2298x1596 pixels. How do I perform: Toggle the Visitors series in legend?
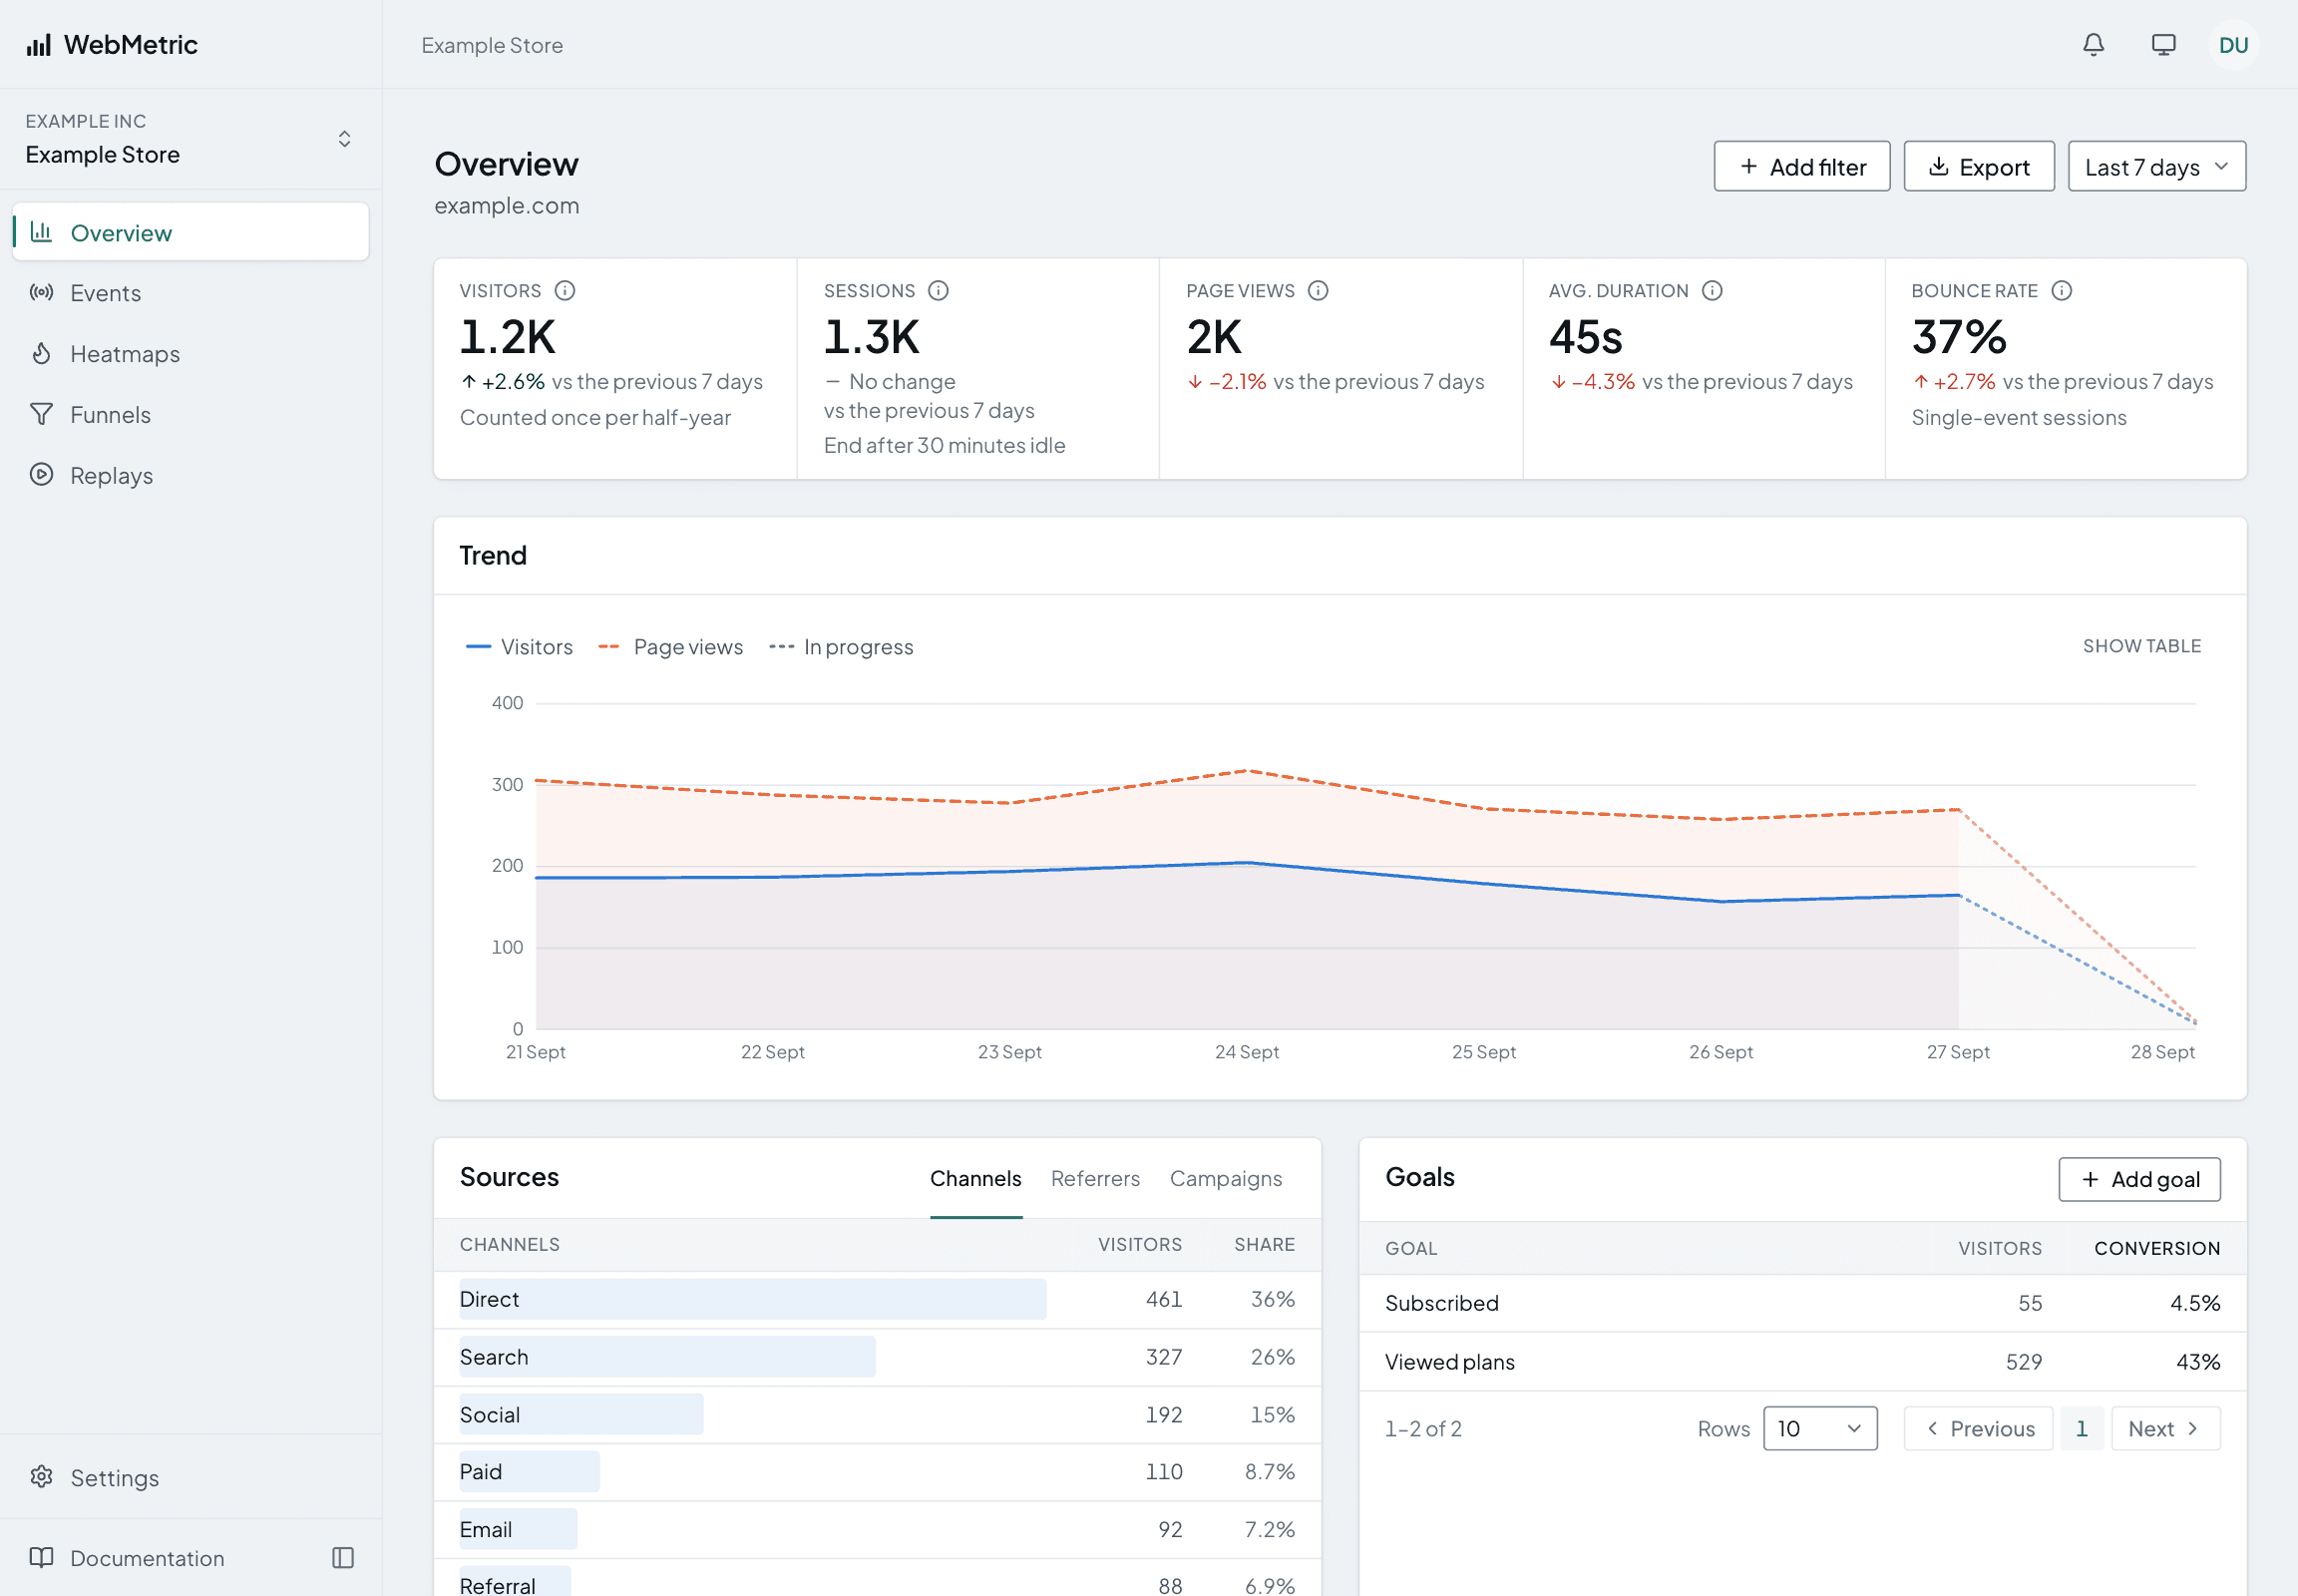[519, 647]
